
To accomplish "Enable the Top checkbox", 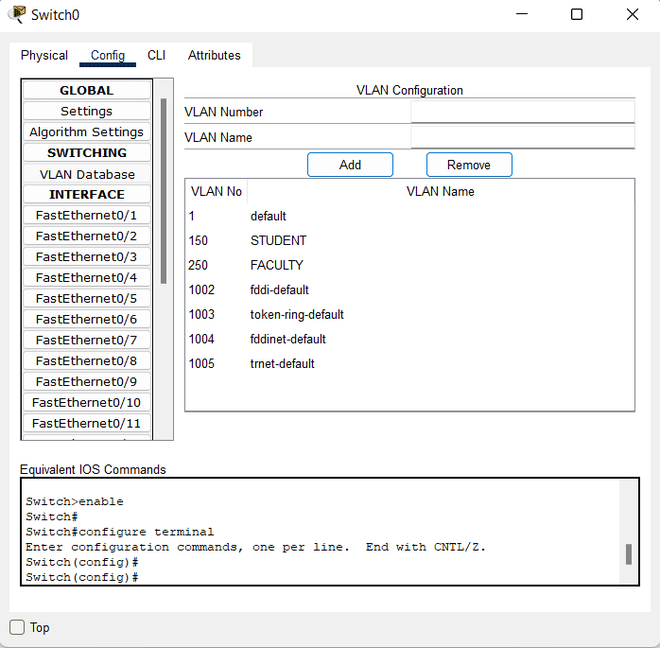I will pyautogui.click(x=17, y=627).
